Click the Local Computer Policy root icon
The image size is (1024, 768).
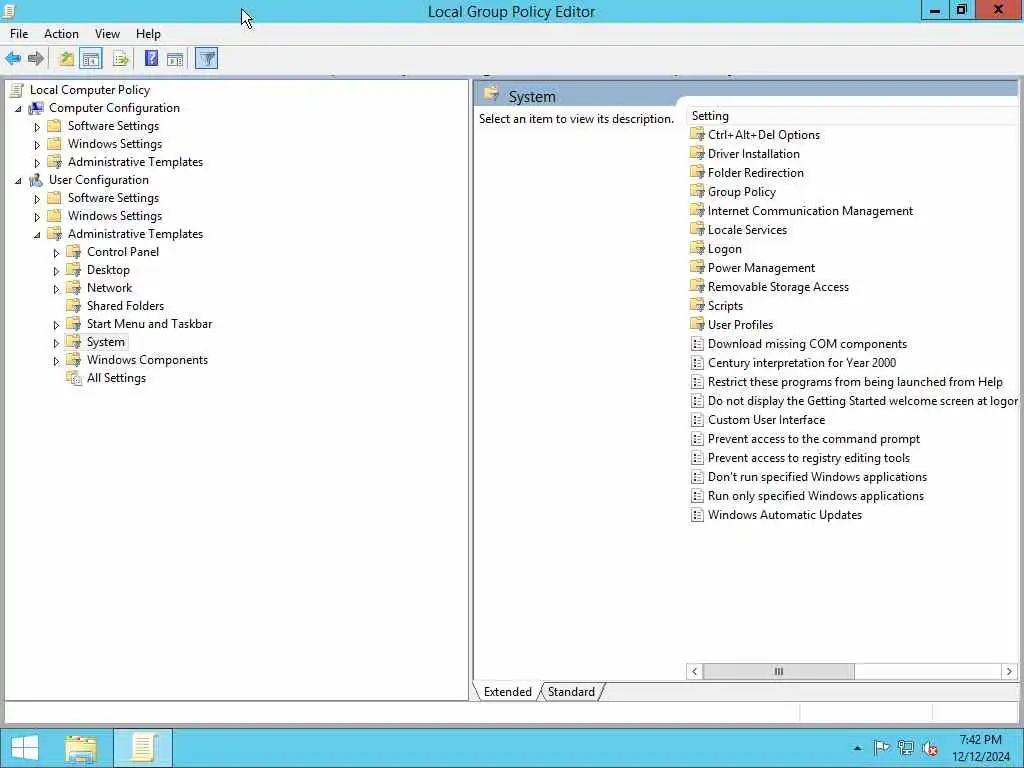18,90
